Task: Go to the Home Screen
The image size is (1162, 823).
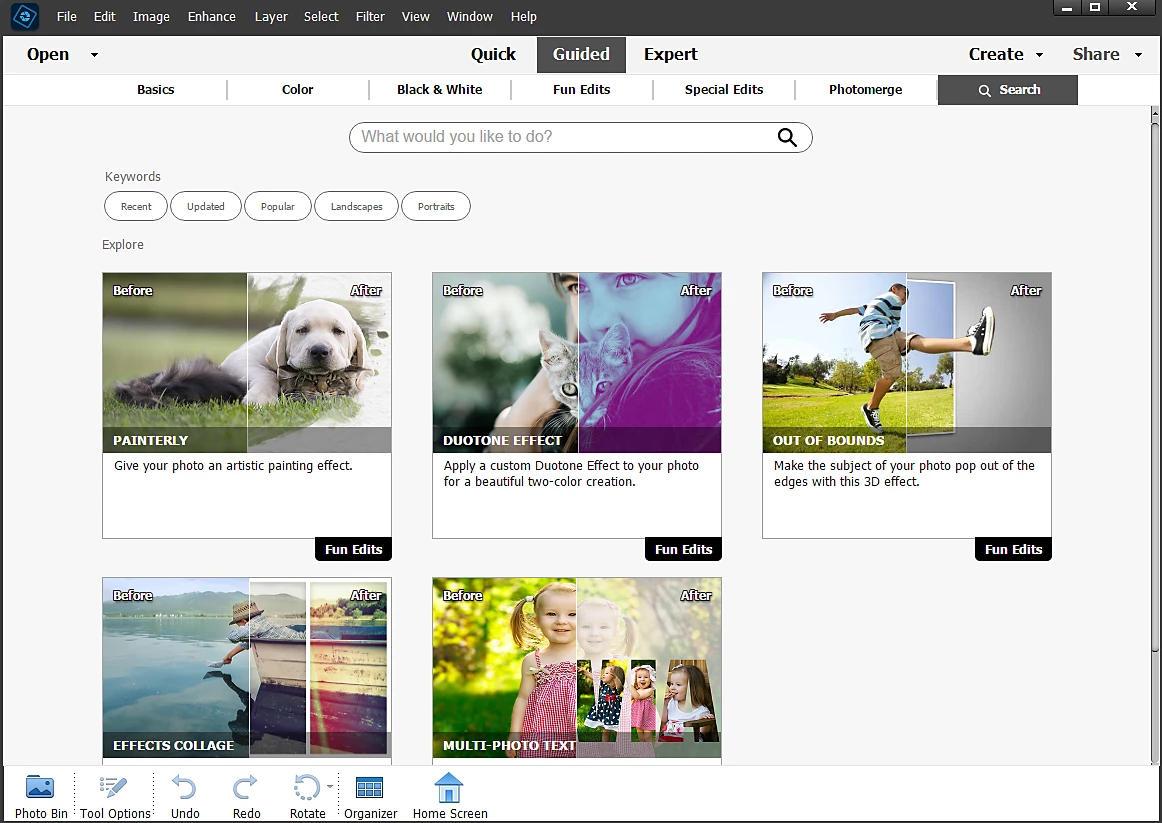Action: [450, 788]
